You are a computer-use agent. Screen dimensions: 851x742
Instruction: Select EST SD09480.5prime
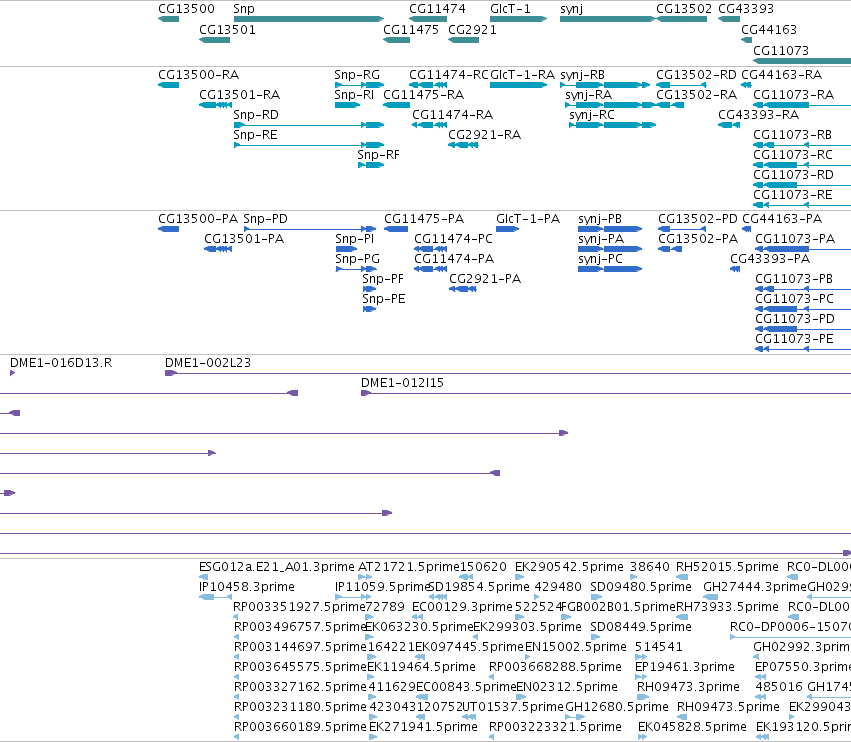pos(641,587)
